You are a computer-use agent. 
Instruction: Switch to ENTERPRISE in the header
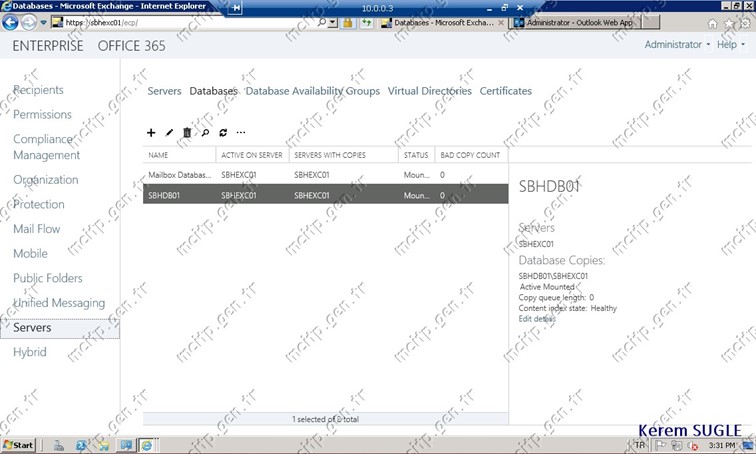(x=48, y=46)
